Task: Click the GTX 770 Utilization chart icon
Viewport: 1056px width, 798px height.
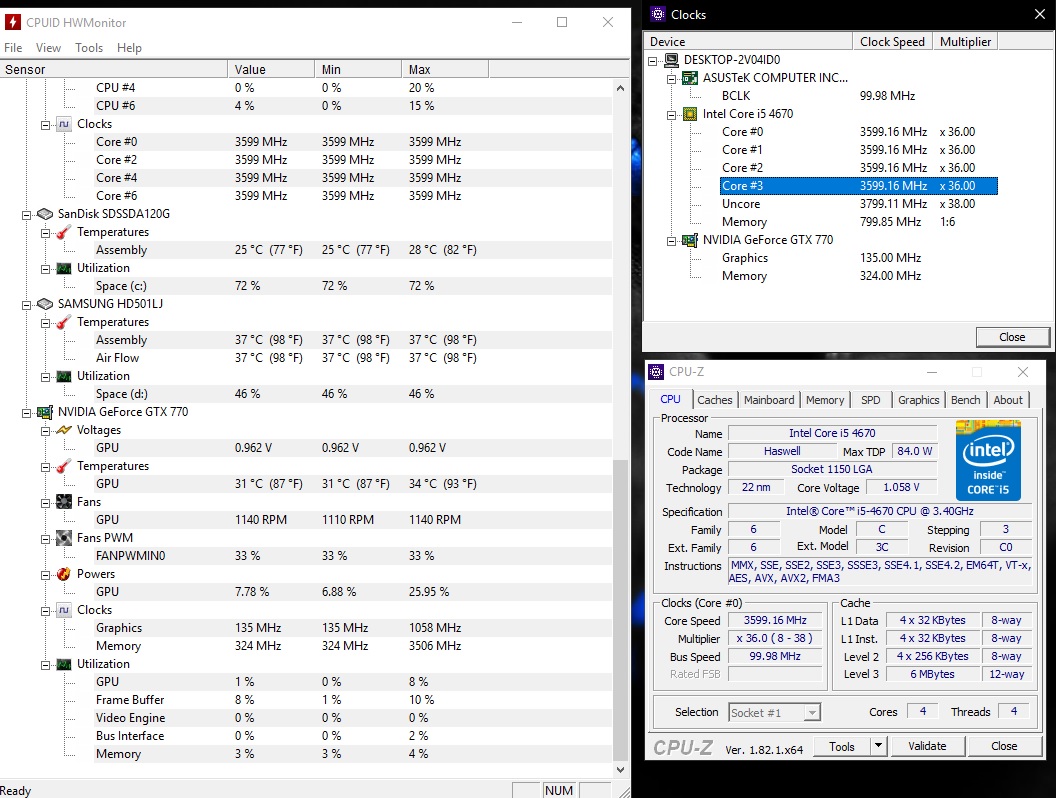Action: click(64, 664)
